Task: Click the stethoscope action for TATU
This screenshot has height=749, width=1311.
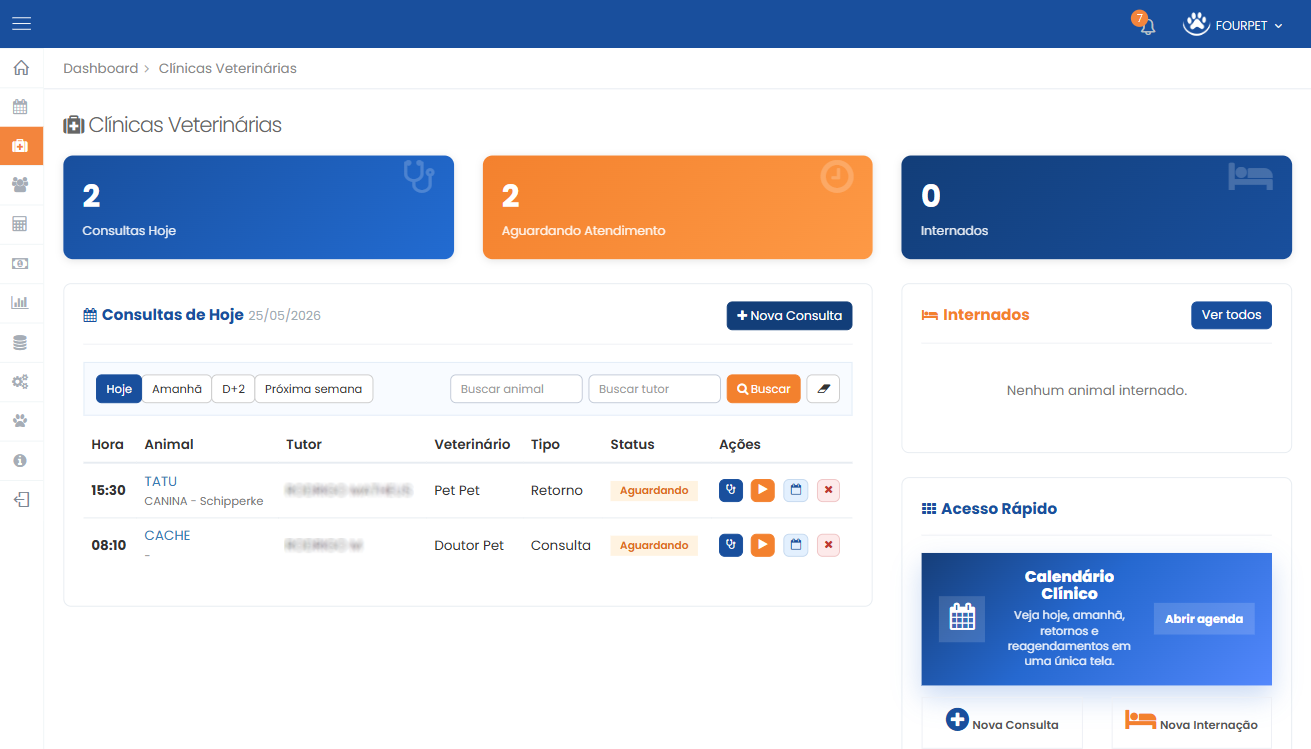Action: [x=731, y=491]
